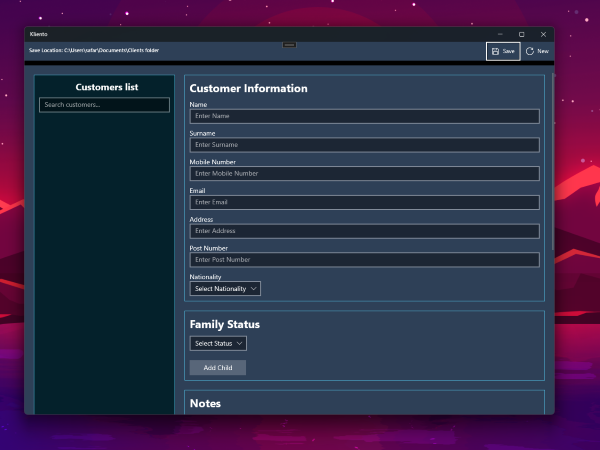The width and height of the screenshot is (600, 450).
Task: Focus the Search customers field
Action: pyautogui.click(x=104, y=105)
